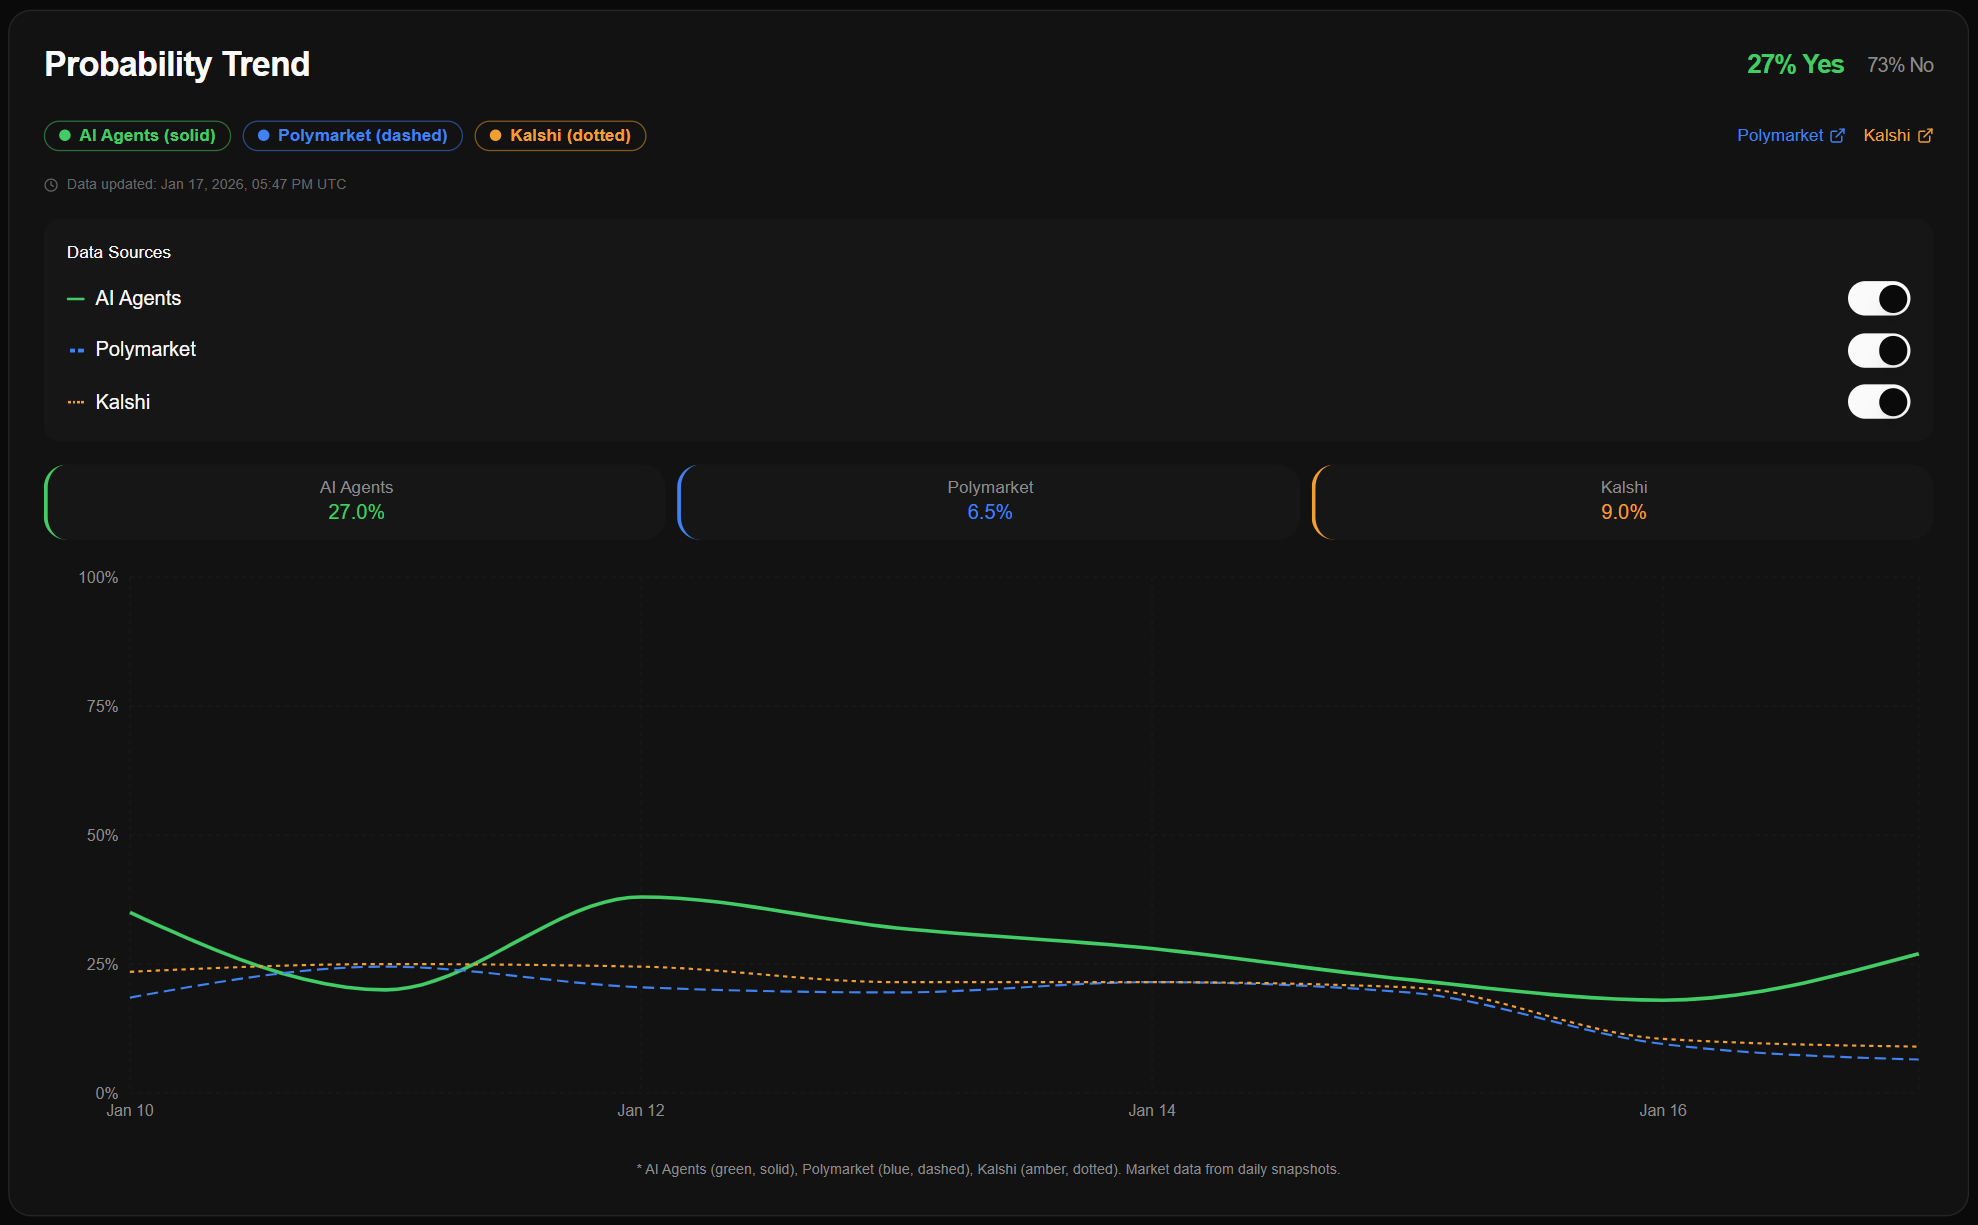
Task: Click the dotted amber line icon beside Kalshi
Action: coord(76,401)
